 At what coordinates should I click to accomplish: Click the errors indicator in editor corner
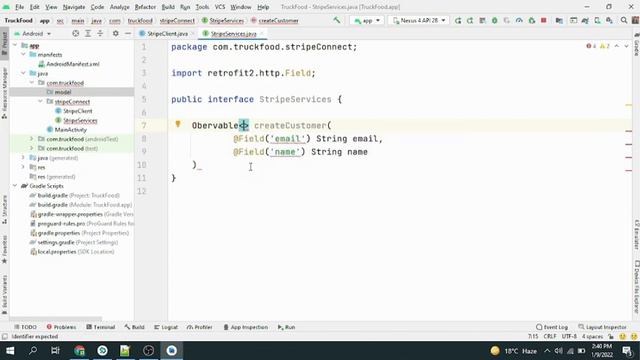tap(591, 47)
